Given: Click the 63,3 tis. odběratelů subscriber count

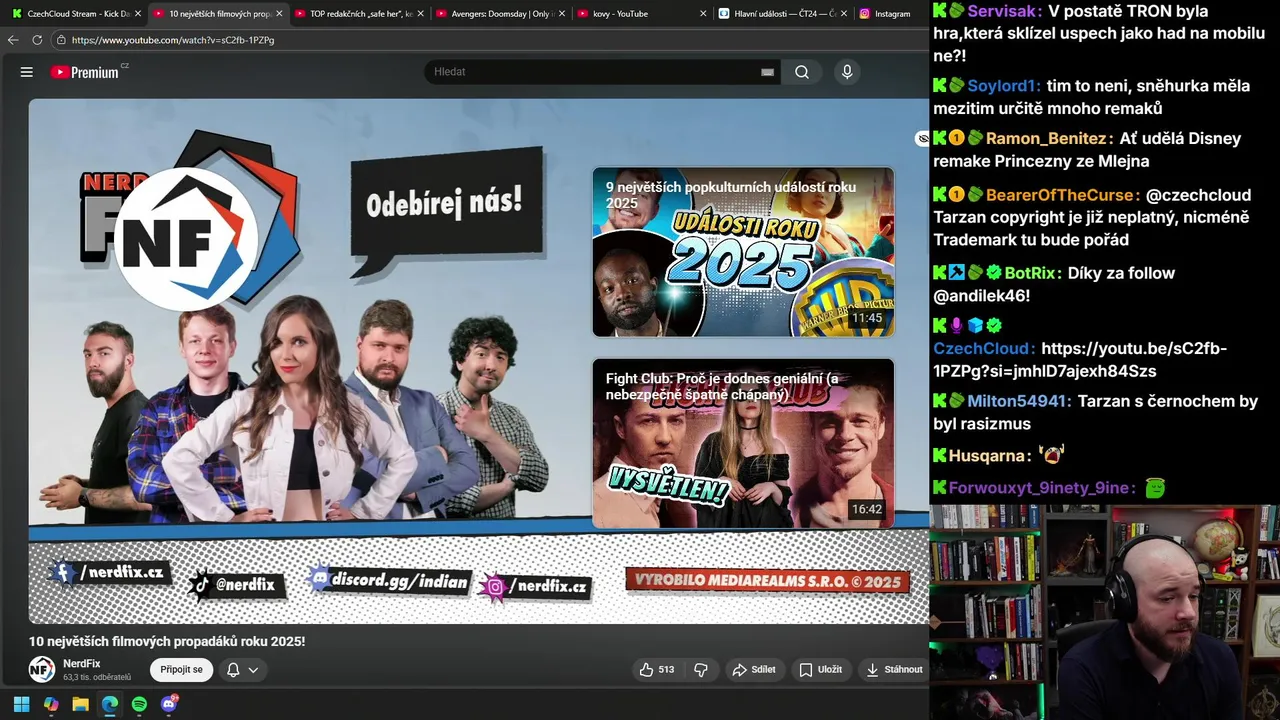Looking at the screenshot, I should coord(97,677).
